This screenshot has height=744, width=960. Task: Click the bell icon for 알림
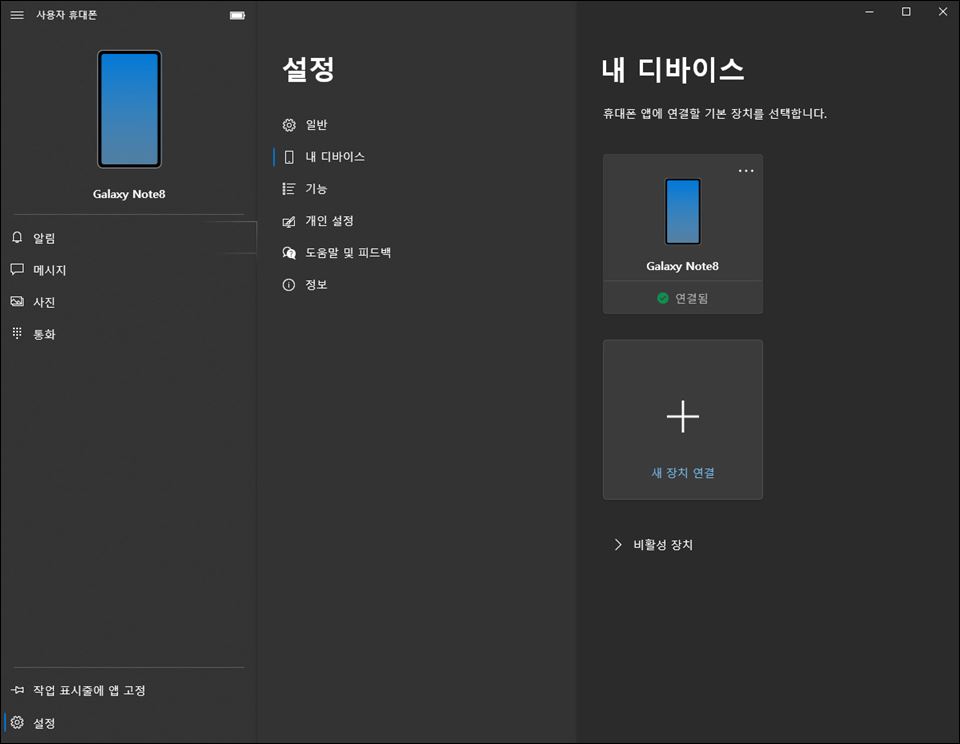[17, 238]
